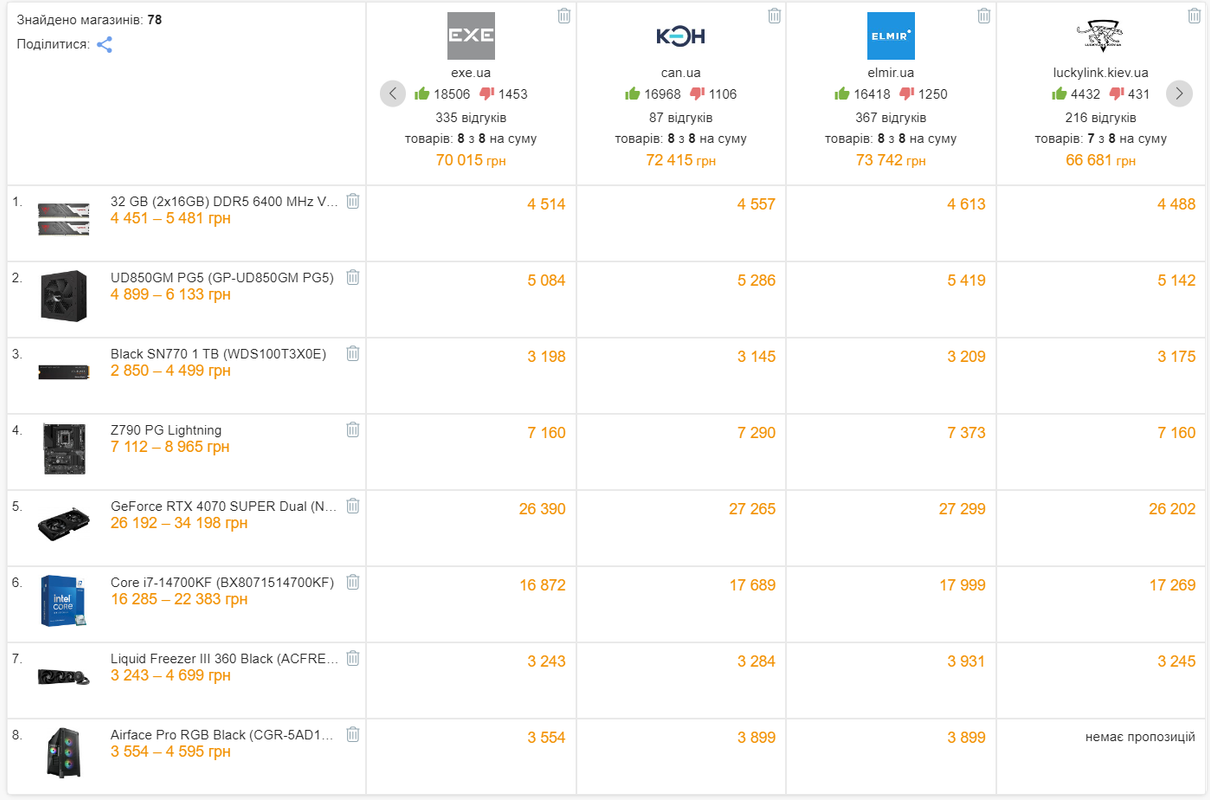Click the Airface Pro RGB case thumbnail
1210x800 pixels.
(x=64, y=753)
